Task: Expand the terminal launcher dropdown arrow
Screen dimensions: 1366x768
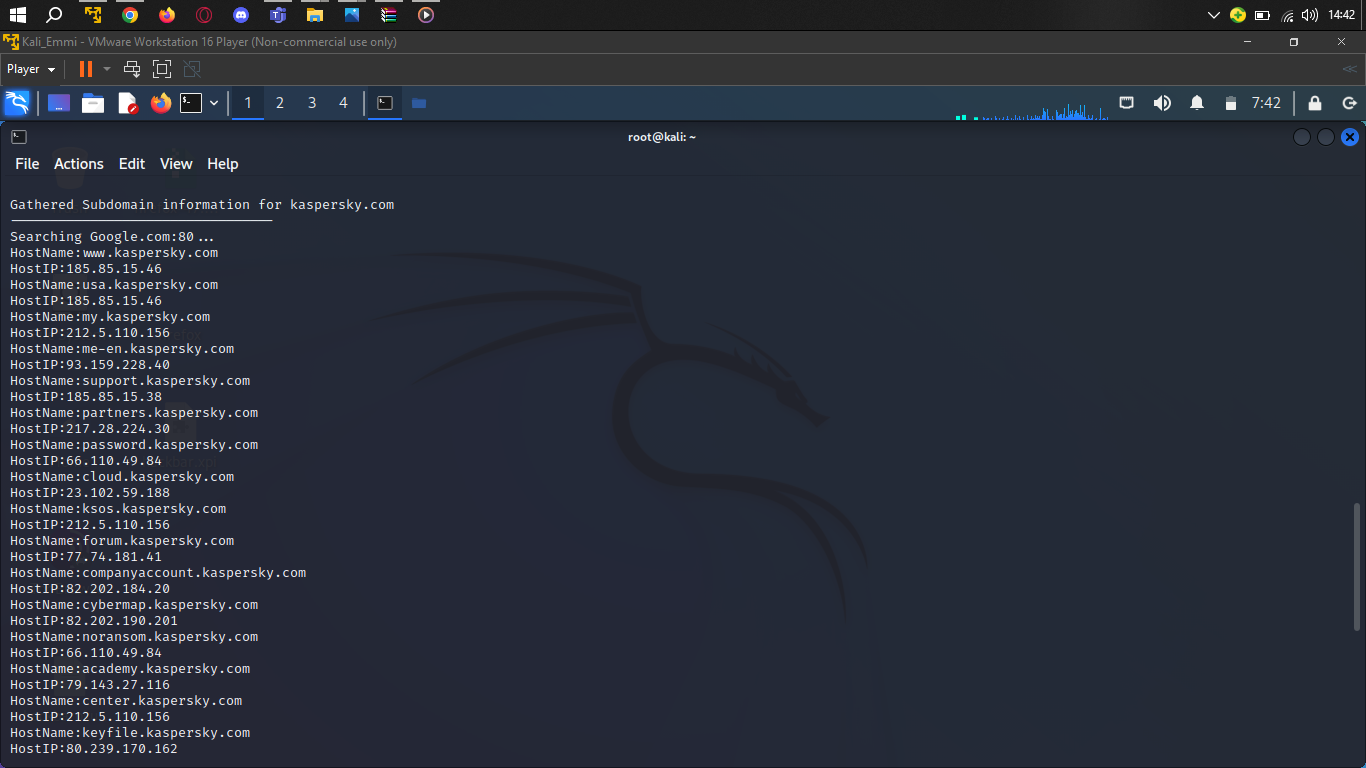Action: click(214, 103)
